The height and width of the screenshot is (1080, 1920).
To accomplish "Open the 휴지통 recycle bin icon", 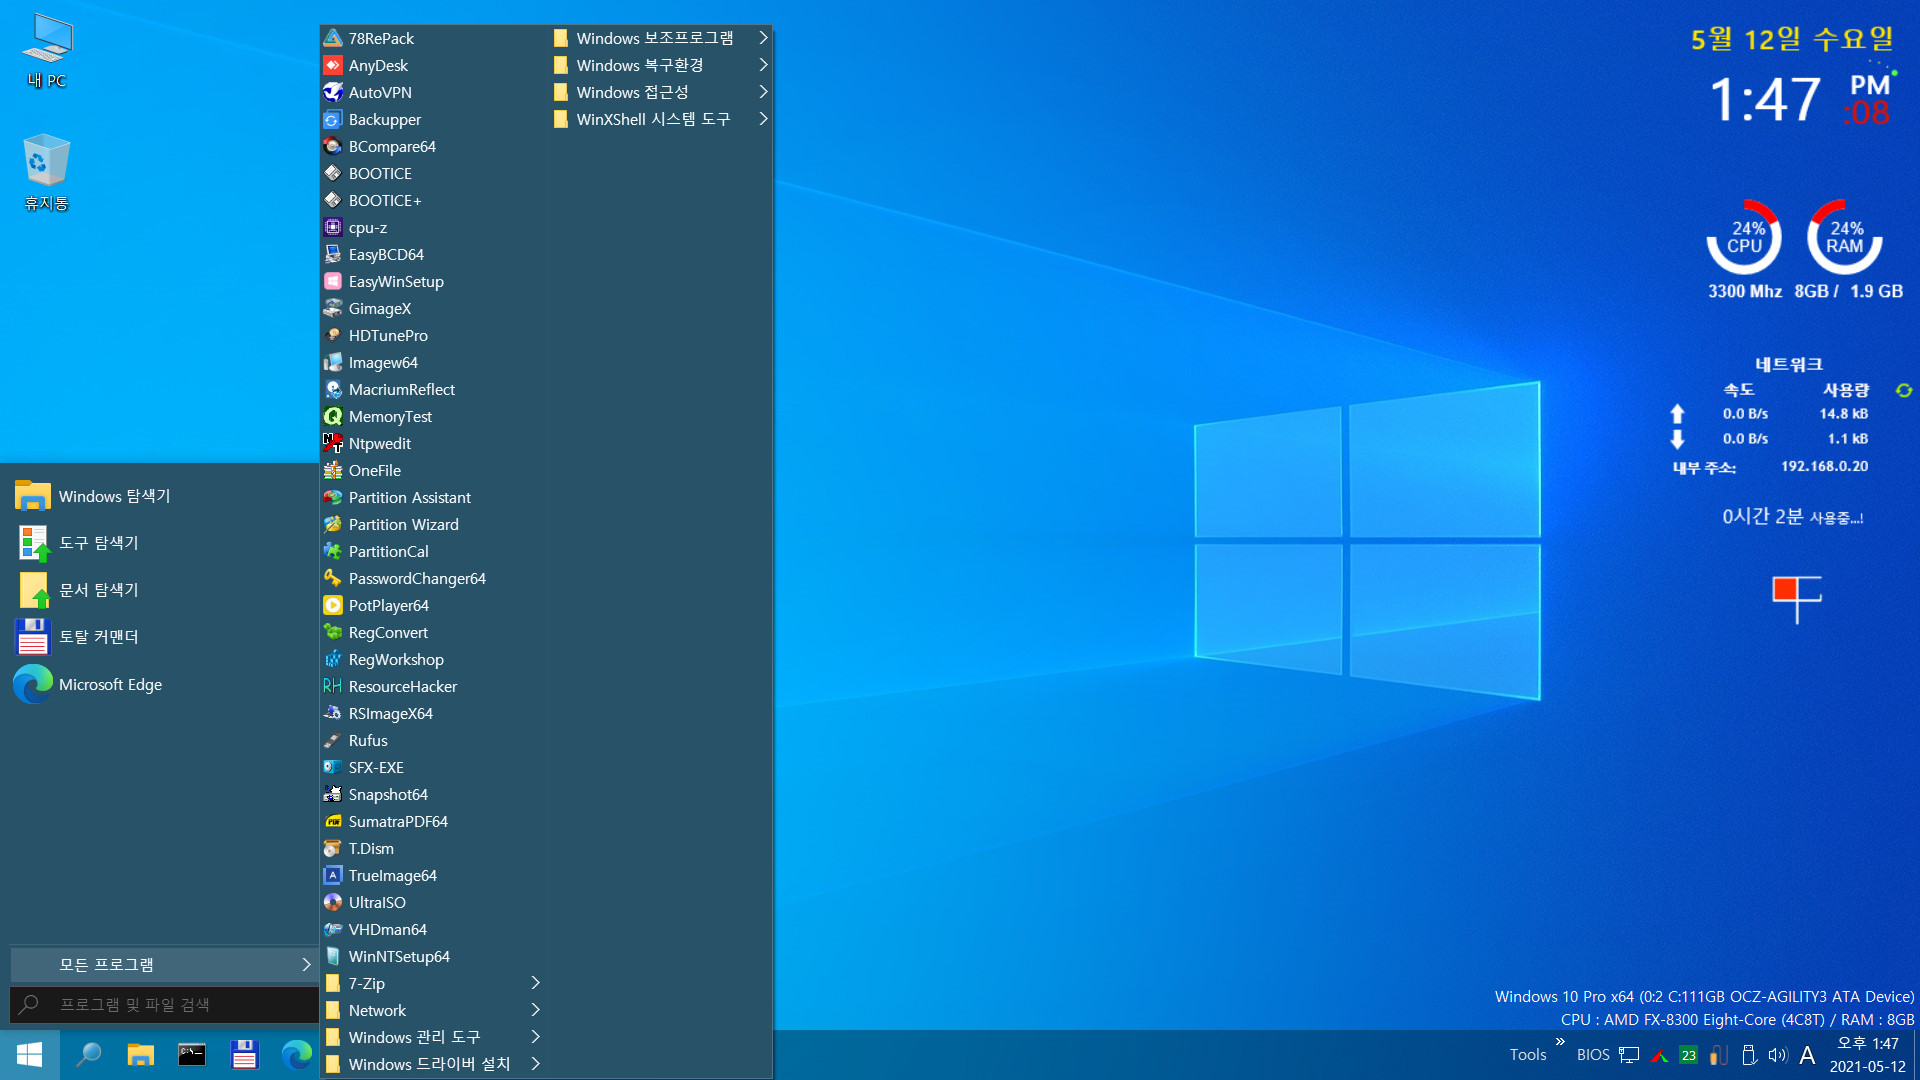I will [x=47, y=172].
